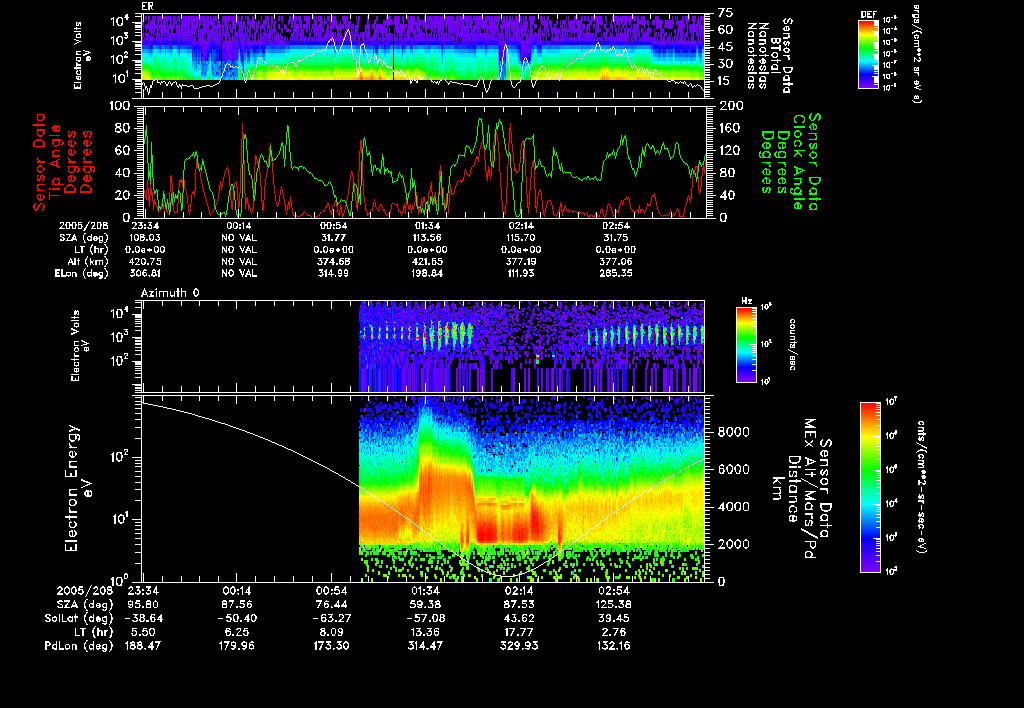Click the PdLon value '132.16'
This screenshot has height=708, width=1024.
[613, 646]
